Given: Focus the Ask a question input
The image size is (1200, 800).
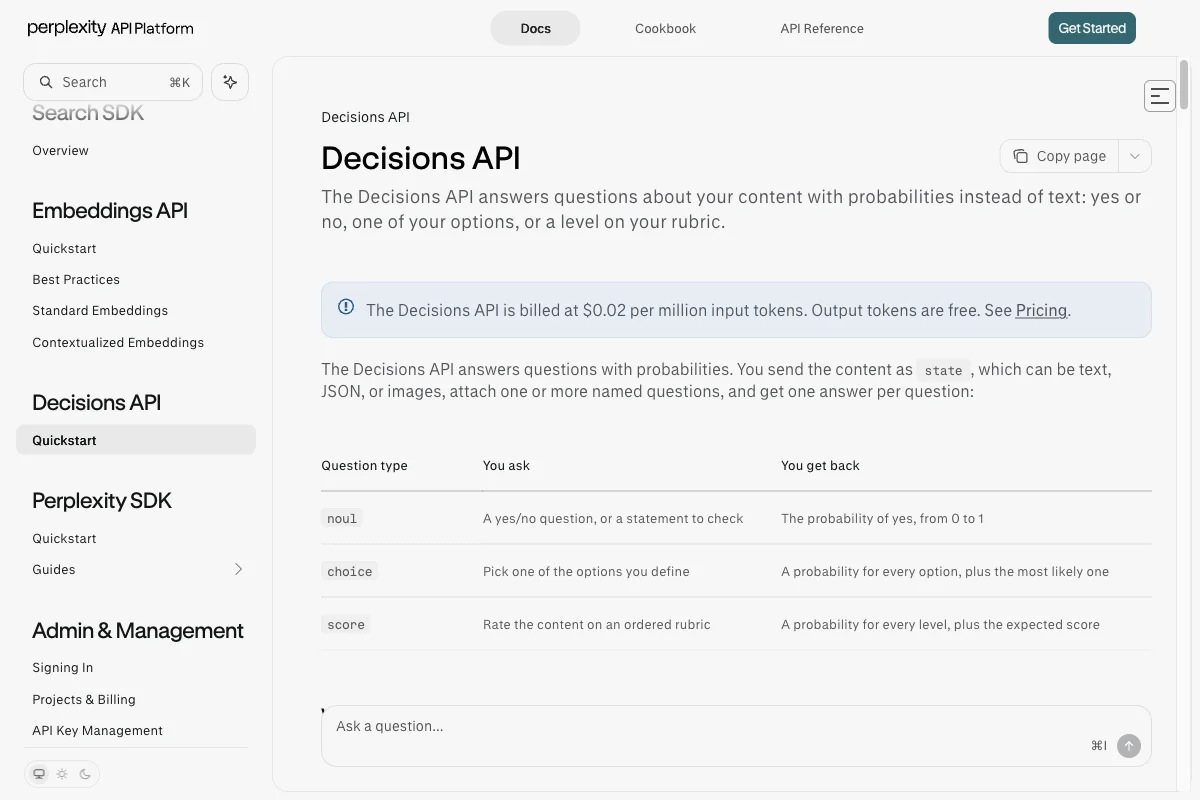Looking at the screenshot, I should (736, 736).
